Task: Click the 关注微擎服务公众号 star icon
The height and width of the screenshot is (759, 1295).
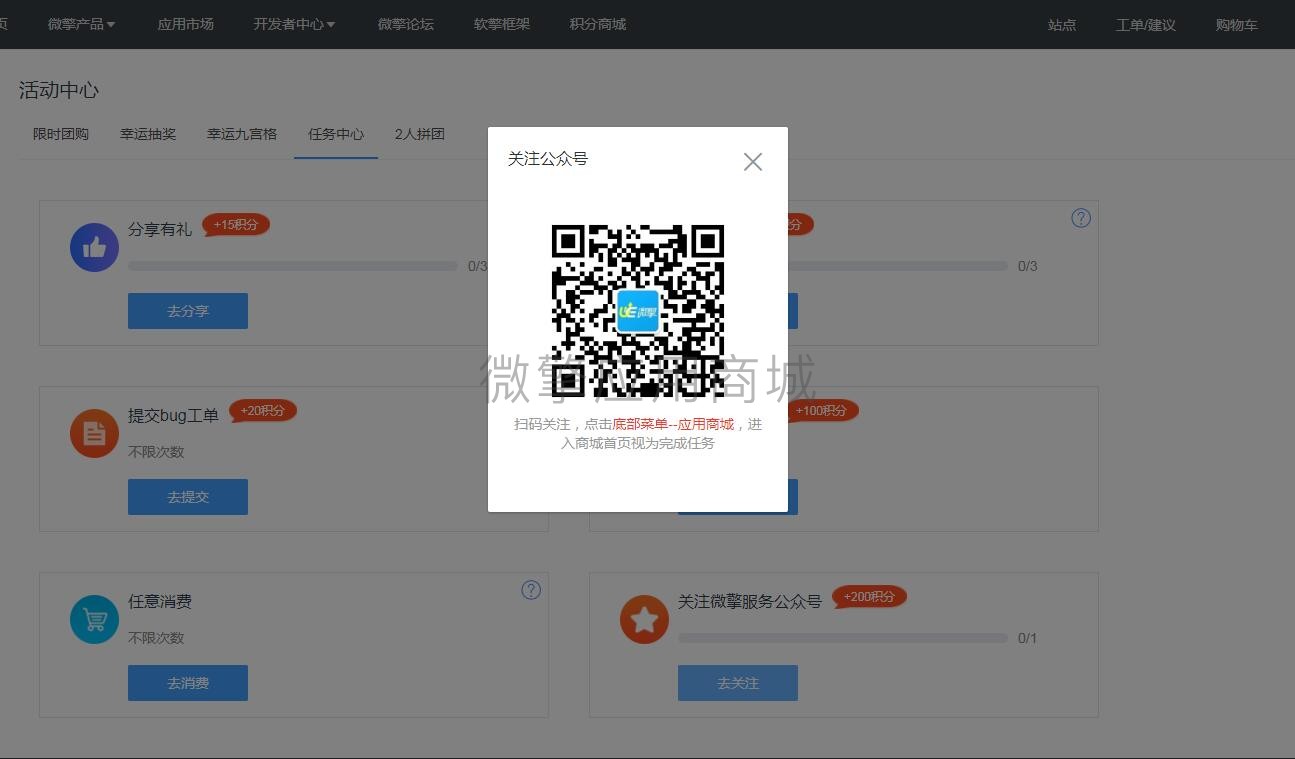Action: (645, 619)
